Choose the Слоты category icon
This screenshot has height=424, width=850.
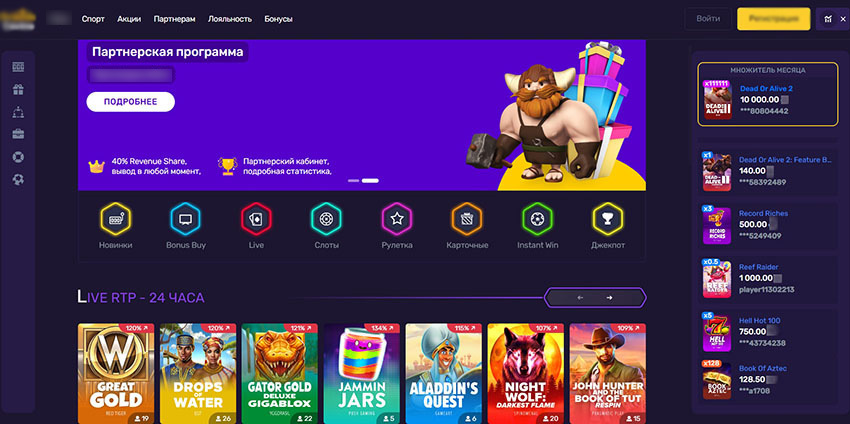click(x=326, y=218)
